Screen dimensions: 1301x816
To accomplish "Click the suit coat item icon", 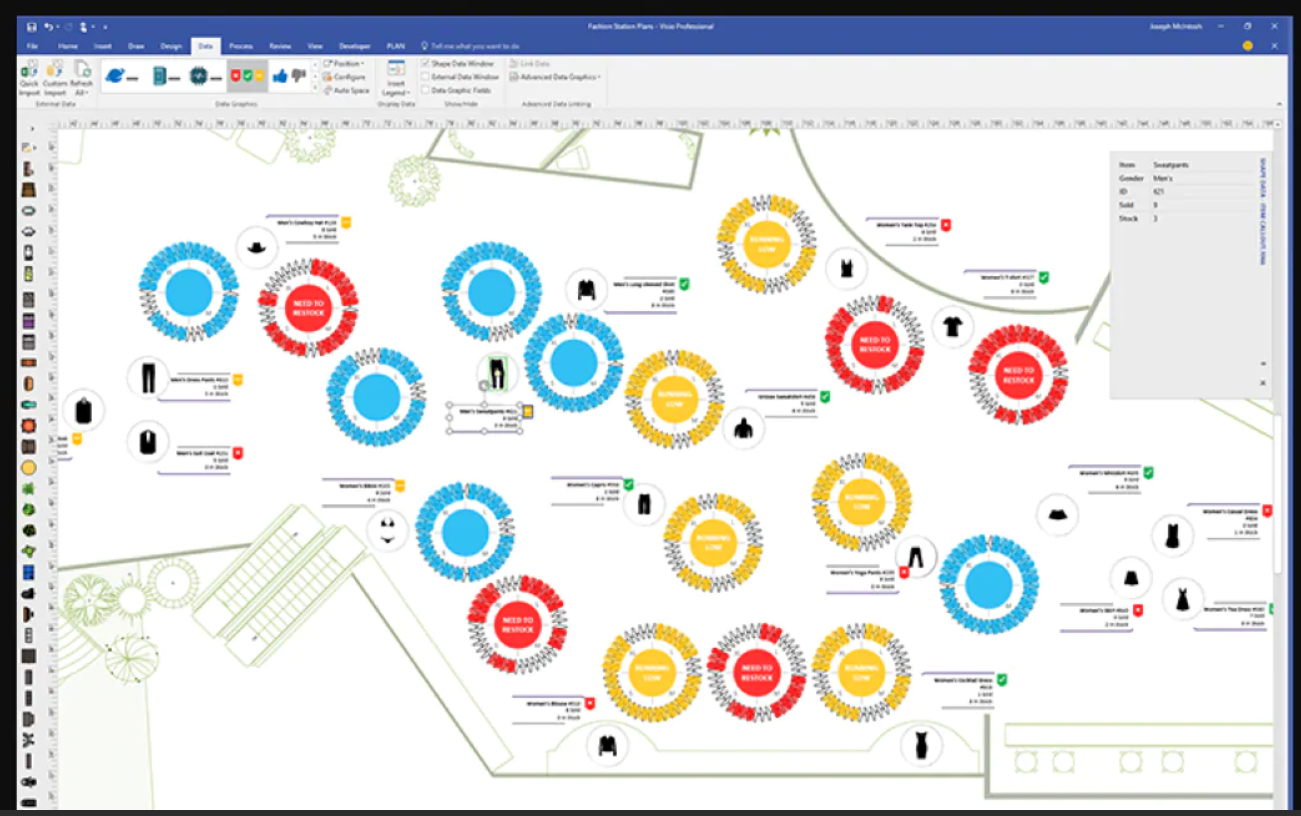I will coord(148,441).
